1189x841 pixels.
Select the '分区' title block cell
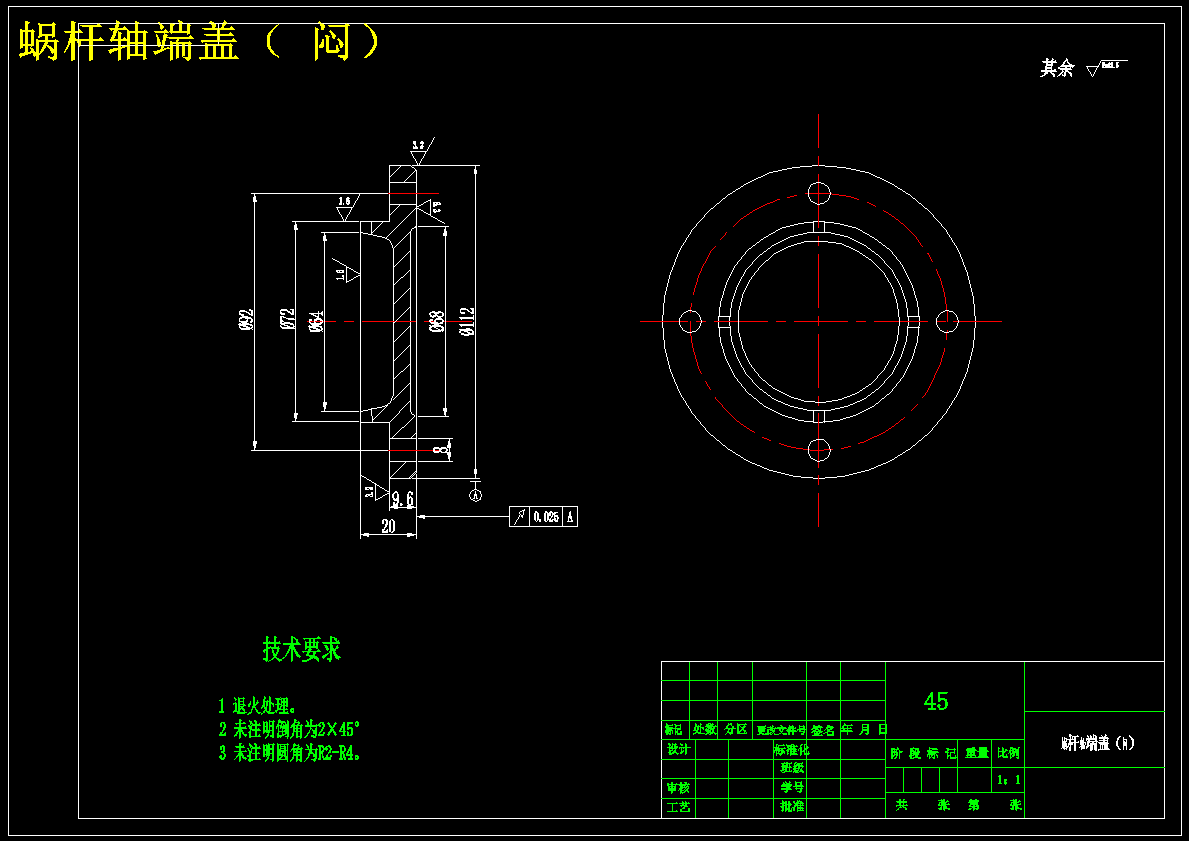click(736, 730)
